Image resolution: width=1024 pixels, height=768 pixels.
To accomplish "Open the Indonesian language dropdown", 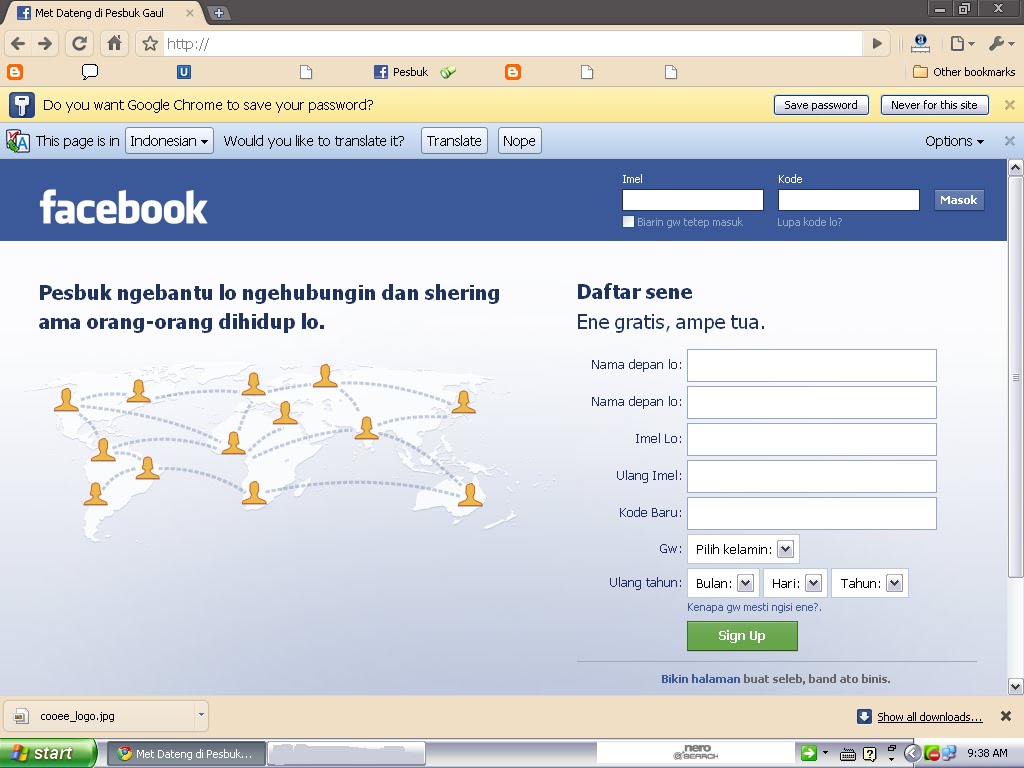I will (169, 141).
